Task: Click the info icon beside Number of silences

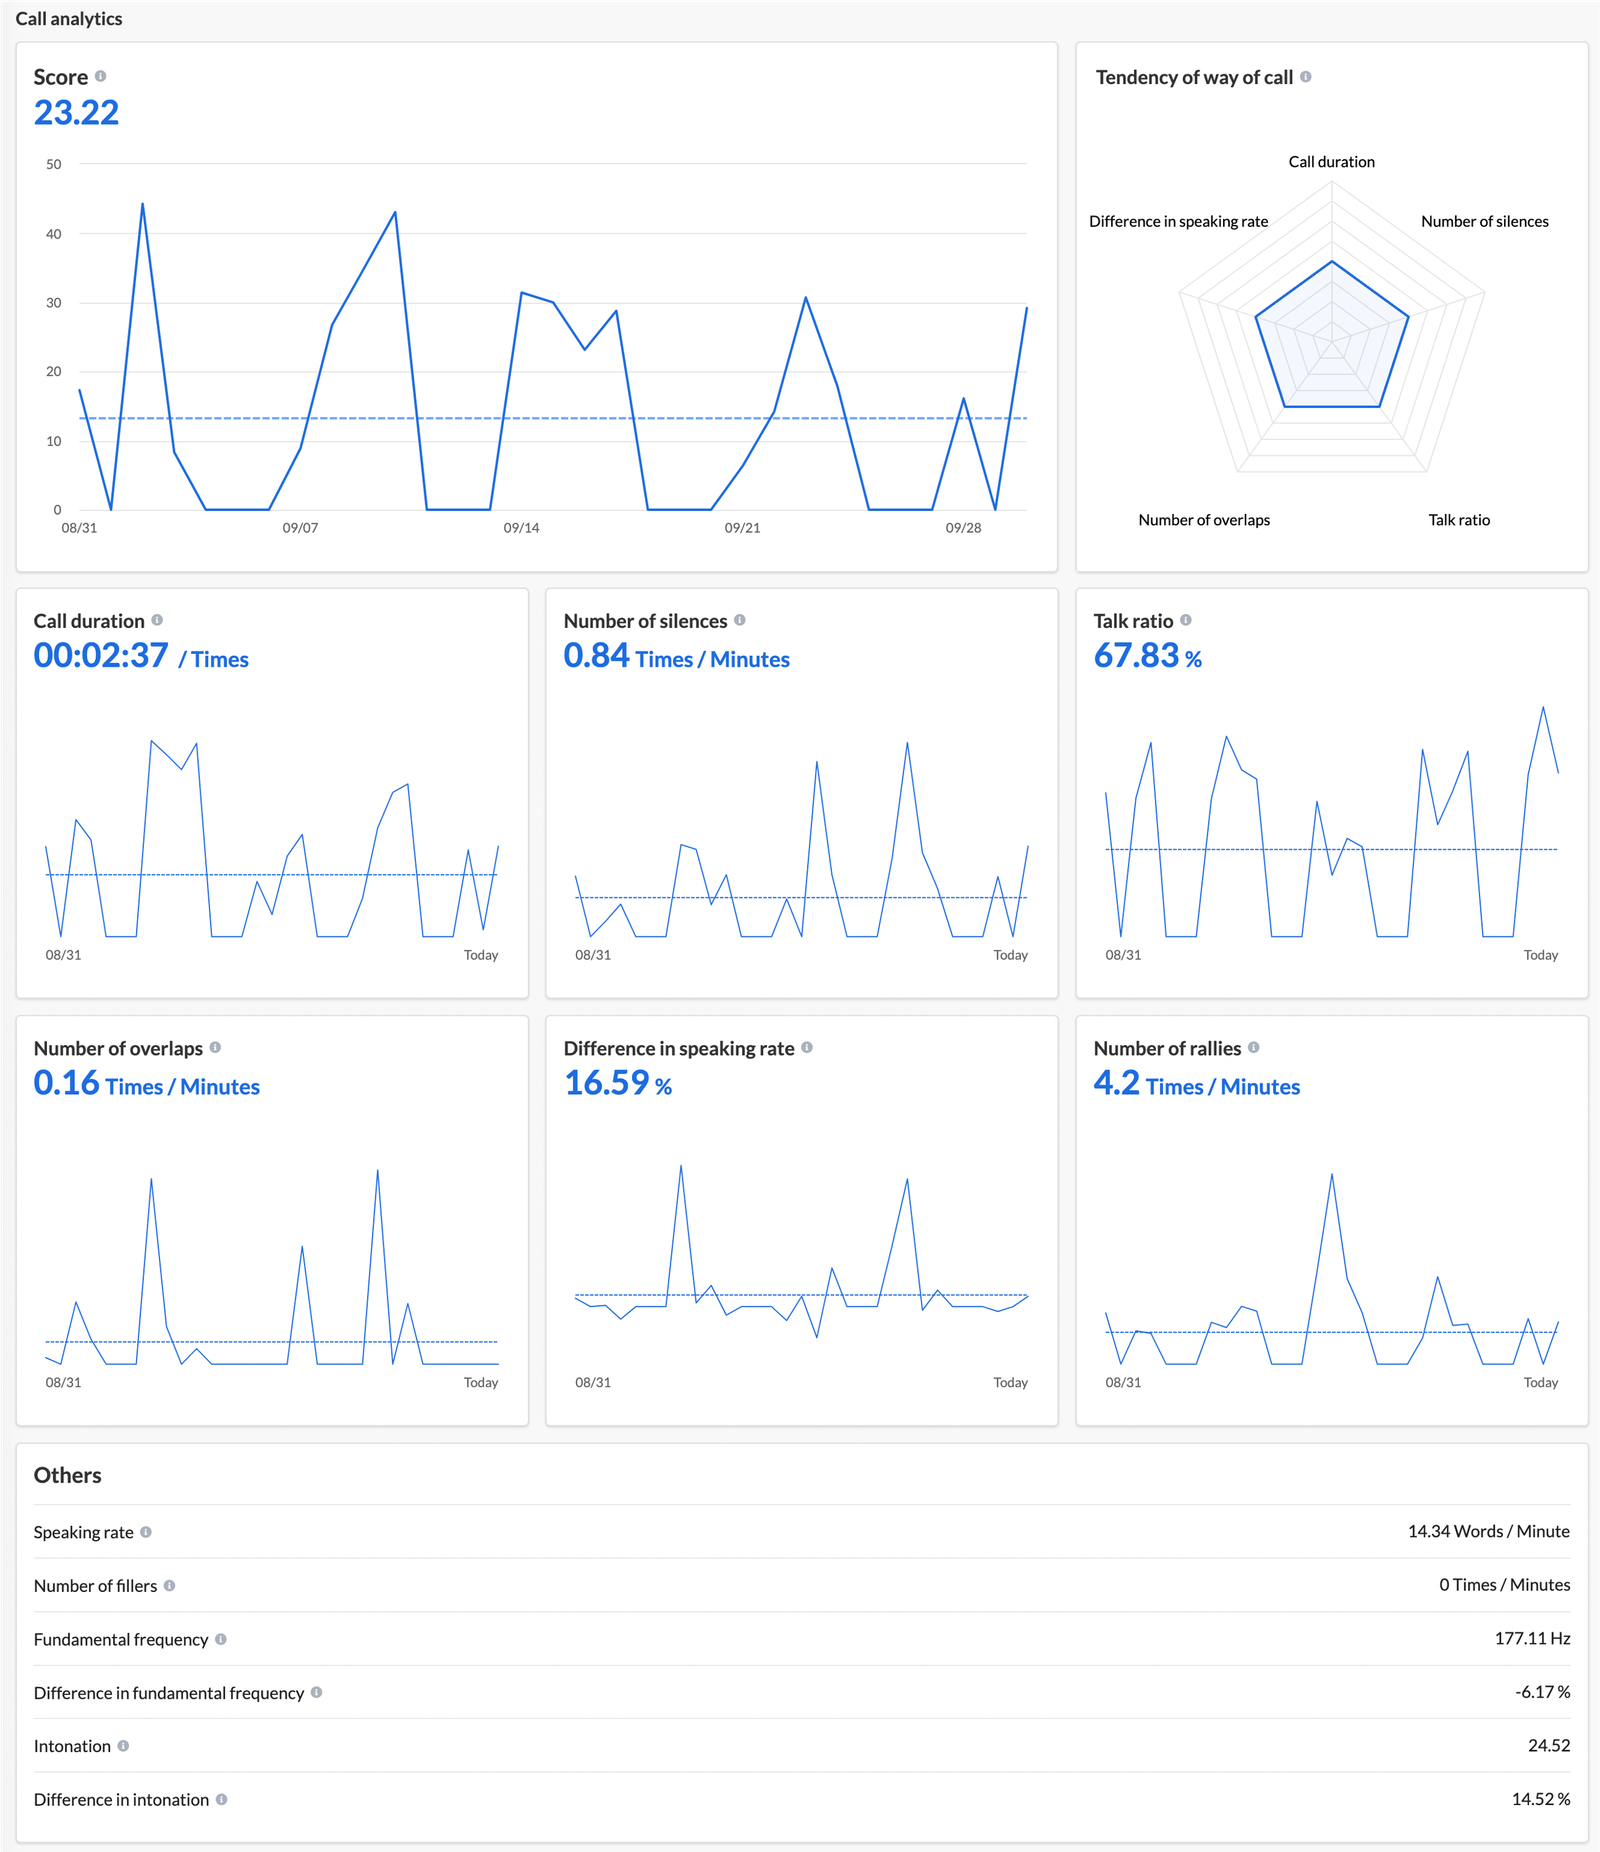Action: tap(740, 620)
